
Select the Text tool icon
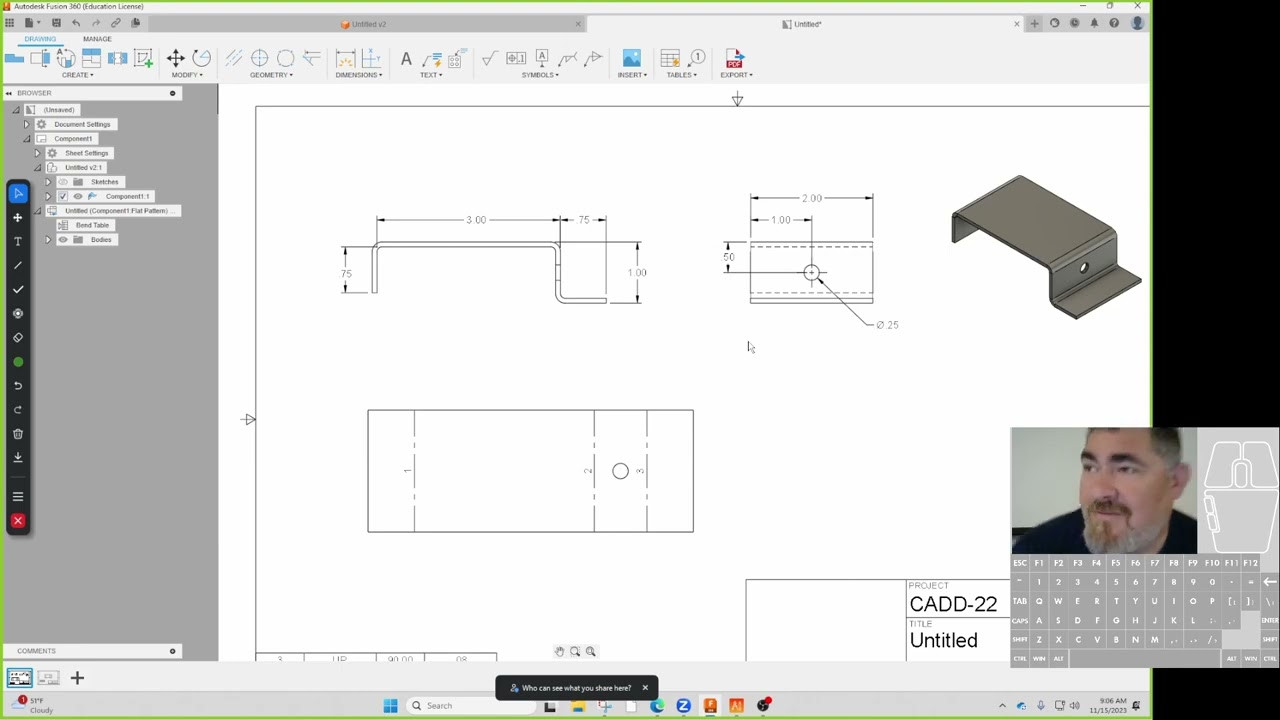click(x=406, y=59)
